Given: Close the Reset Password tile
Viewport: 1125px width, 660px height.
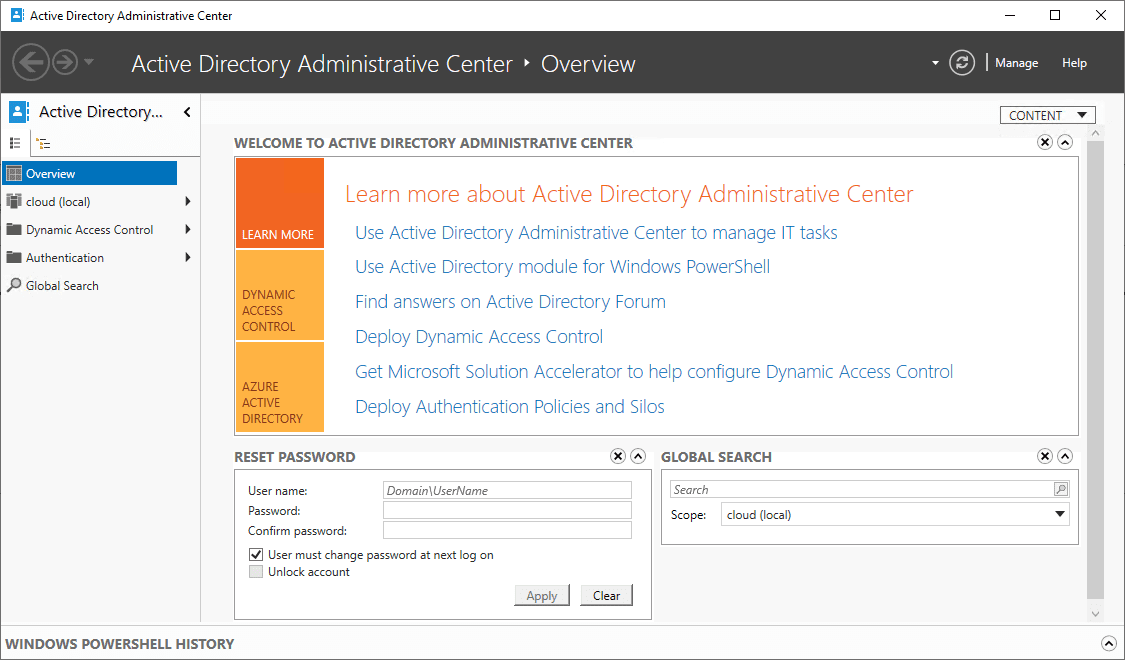Looking at the screenshot, I should point(618,457).
